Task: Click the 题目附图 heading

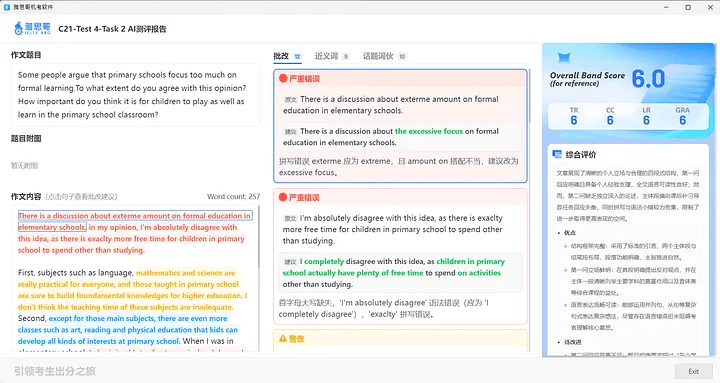Action: coord(26,139)
